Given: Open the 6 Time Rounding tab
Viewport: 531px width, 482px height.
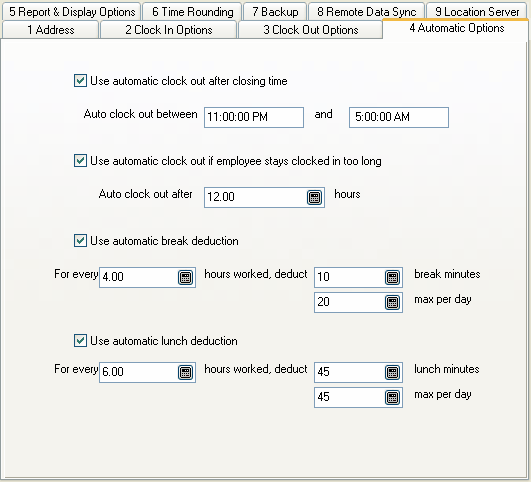Looking at the screenshot, I should point(192,12).
